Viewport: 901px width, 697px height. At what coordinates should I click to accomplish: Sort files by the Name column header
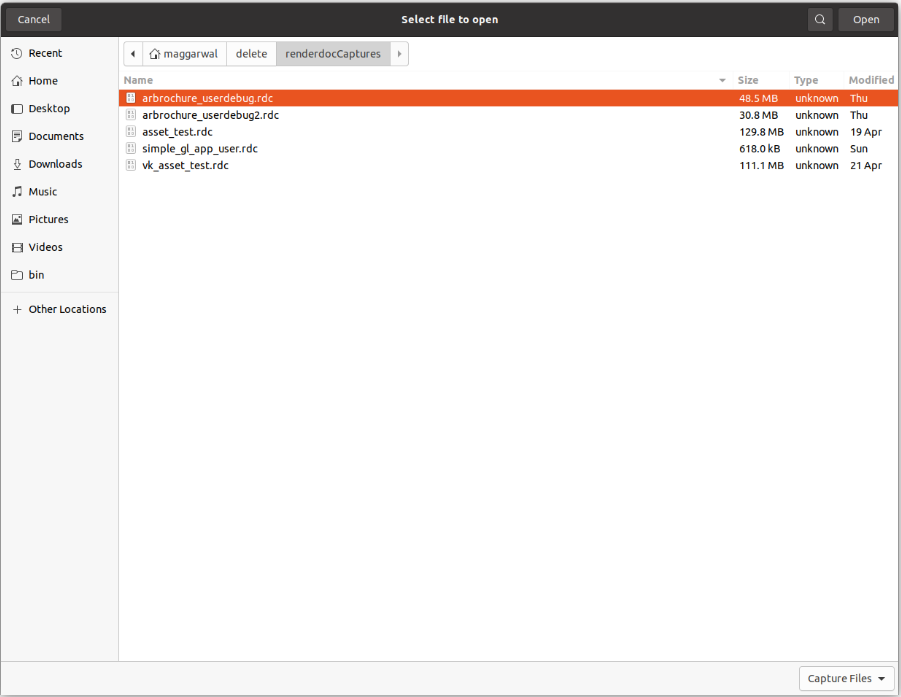[138, 80]
